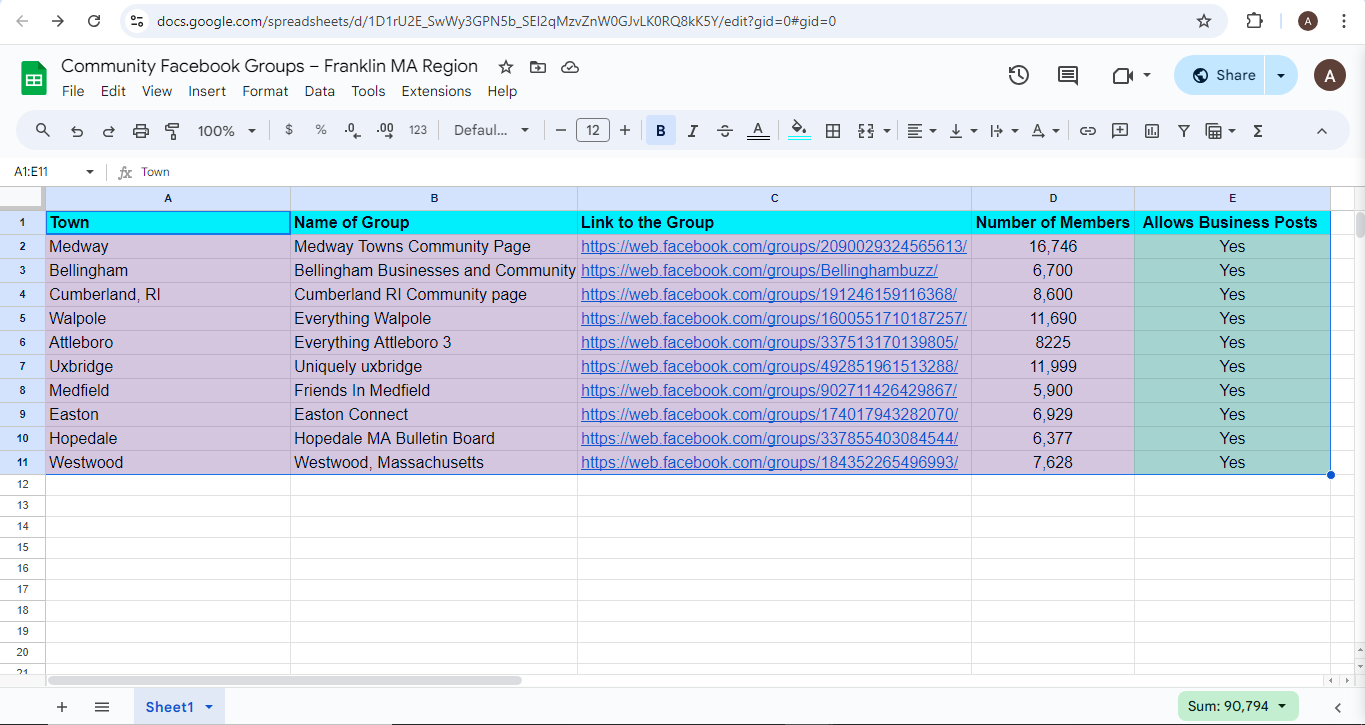Open the all sheets list
This screenshot has width=1365, height=725.
pos(102,707)
